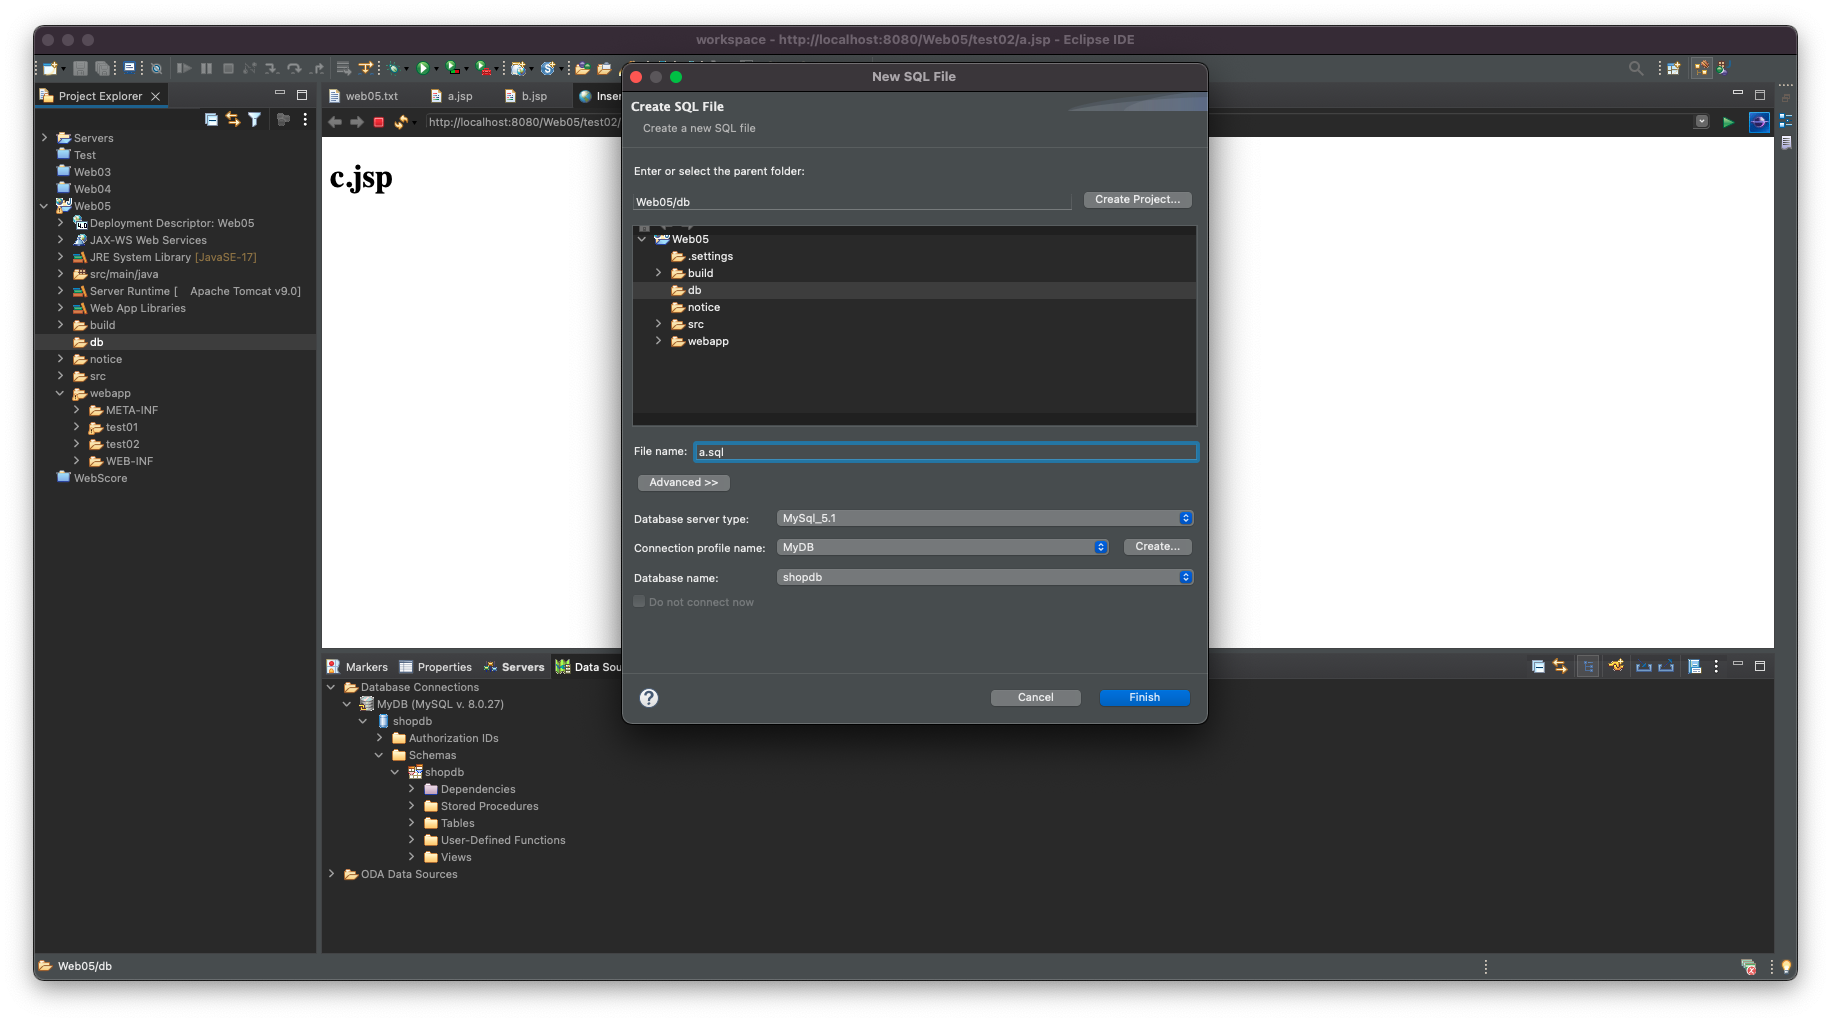Click the red Stop loading icon in browser
The height and width of the screenshot is (1022, 1831).
[379, 122]
